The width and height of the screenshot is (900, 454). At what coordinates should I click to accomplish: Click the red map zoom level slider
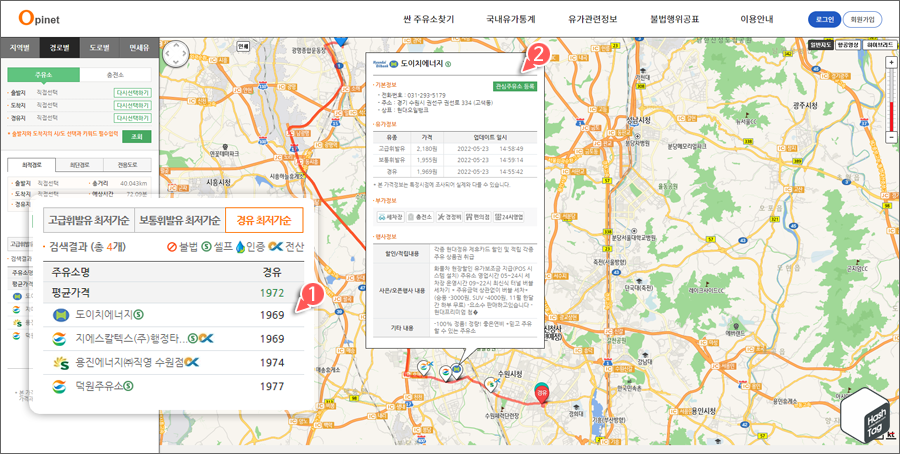[891, 116]
